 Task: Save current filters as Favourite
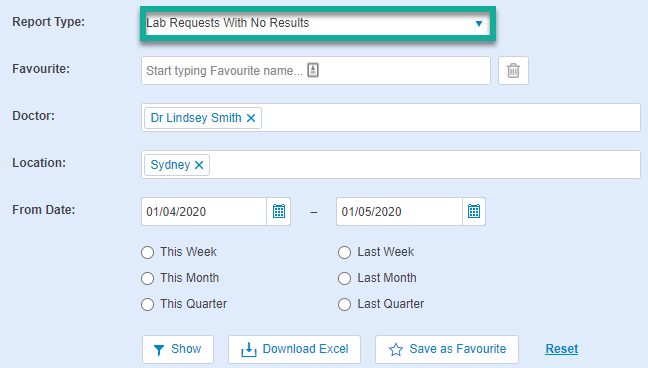coord(447,349)
